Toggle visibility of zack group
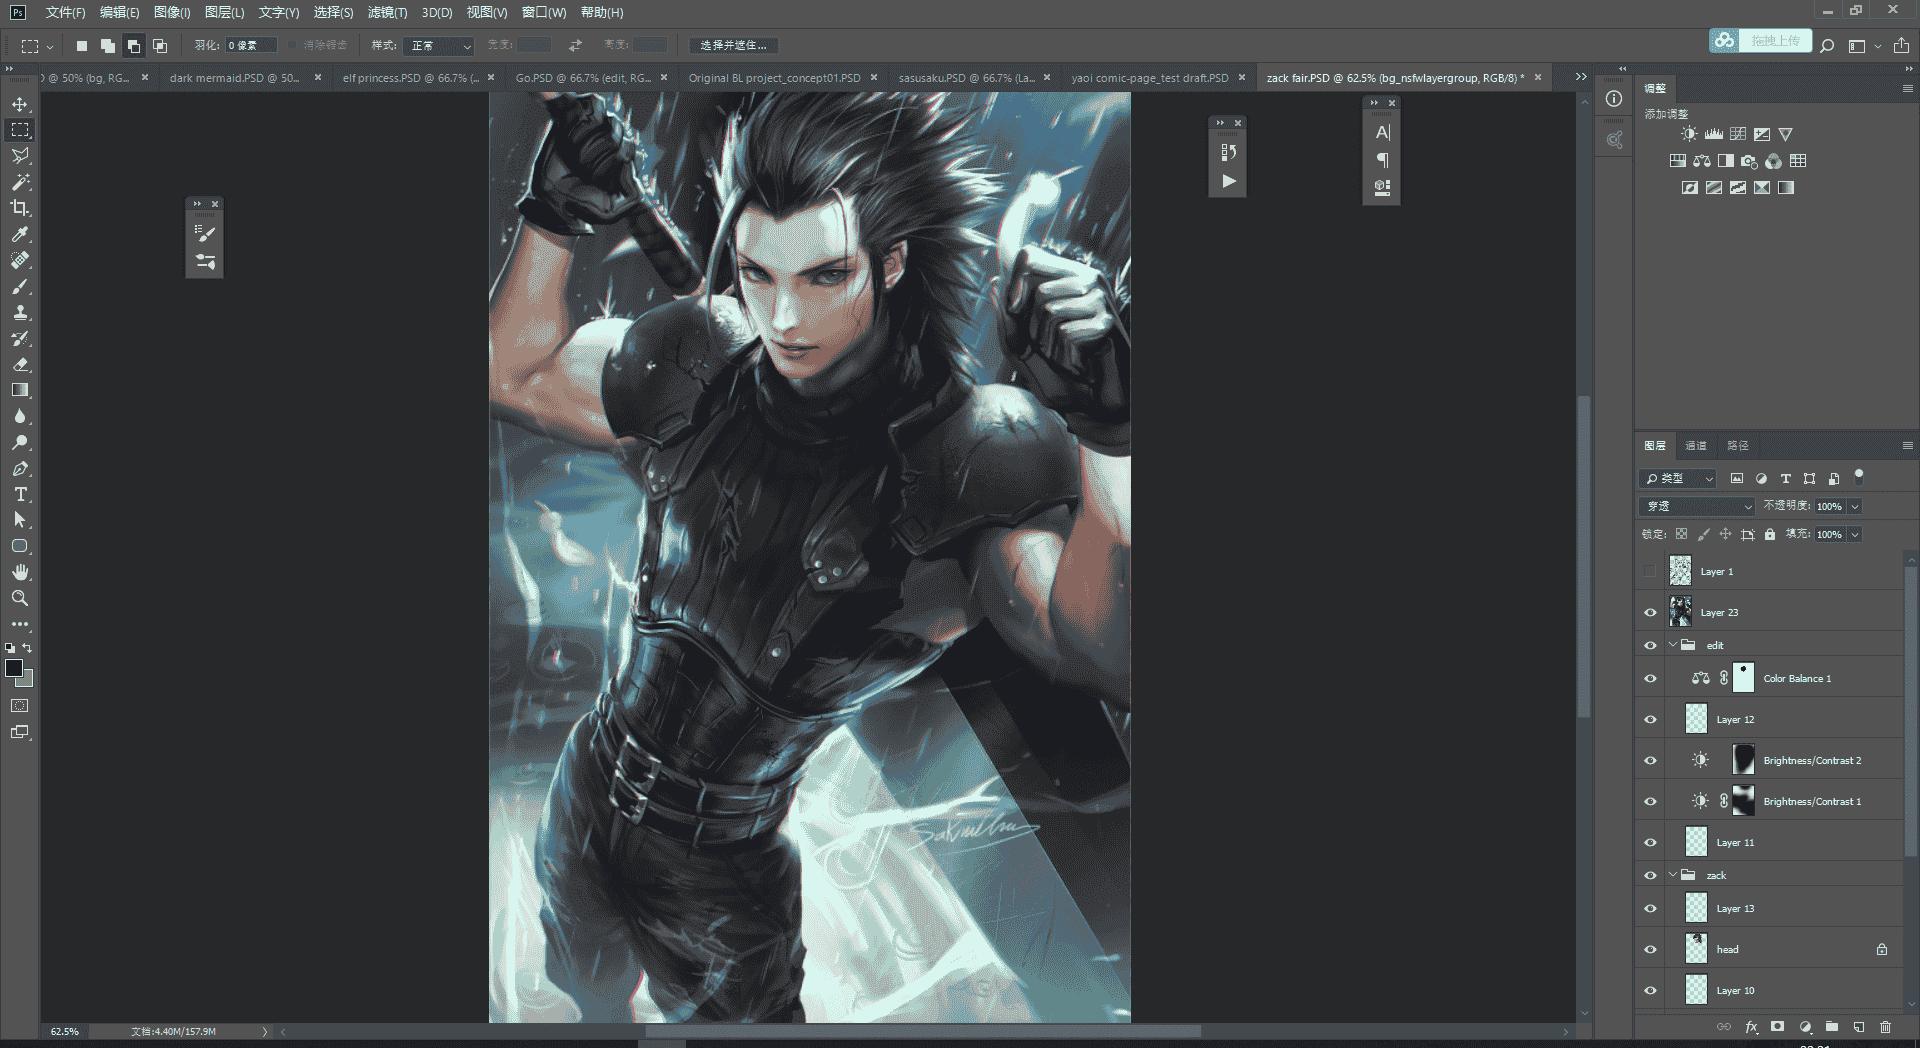This screenshot has height=1048, width=1920. (x=1650, y=875)
